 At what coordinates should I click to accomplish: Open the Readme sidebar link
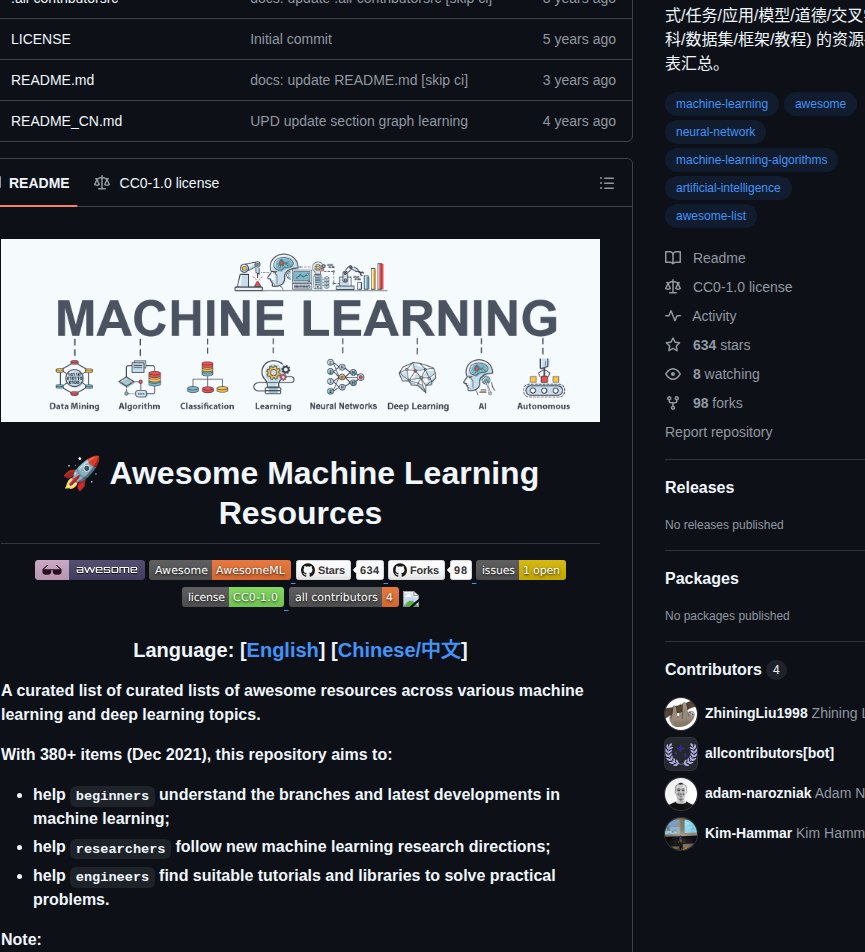[x=719, y=258]
